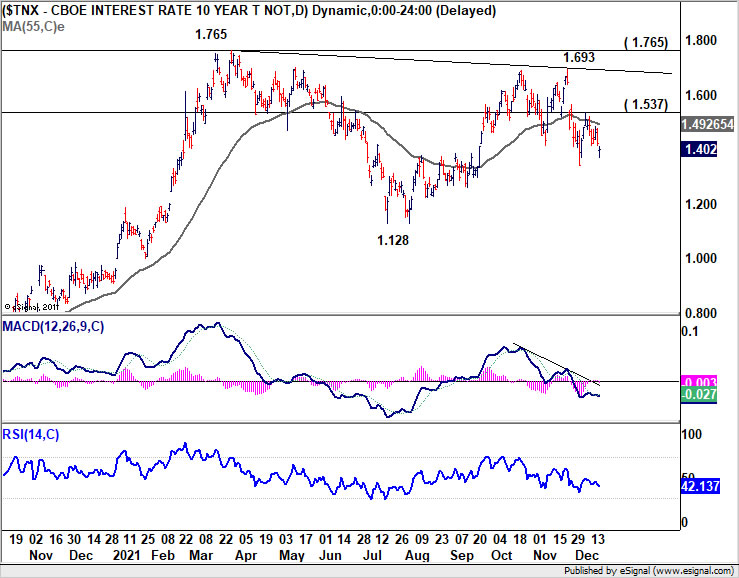Click the 1.000 price axis label
739x578 pixels.
click(700, 258)
